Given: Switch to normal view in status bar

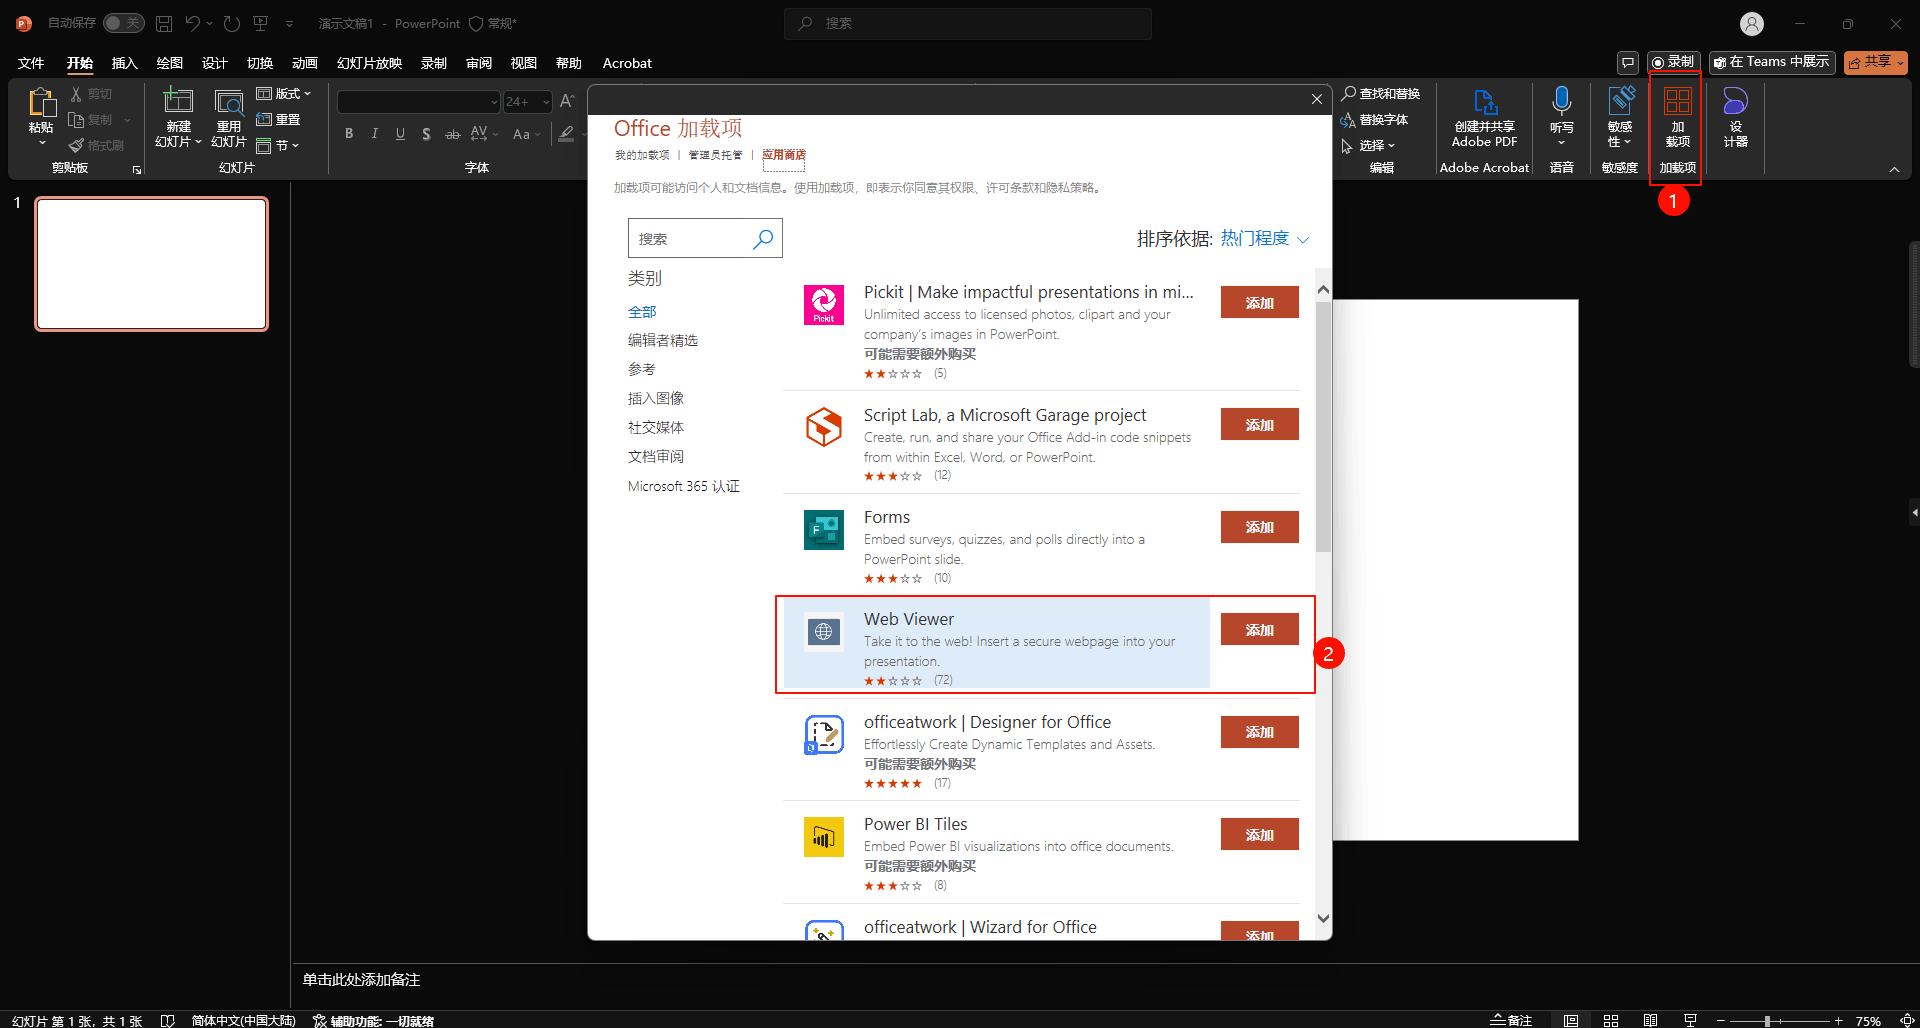Looking at the screenshot, I should pyautogui.click(x=1571, y=1020).
